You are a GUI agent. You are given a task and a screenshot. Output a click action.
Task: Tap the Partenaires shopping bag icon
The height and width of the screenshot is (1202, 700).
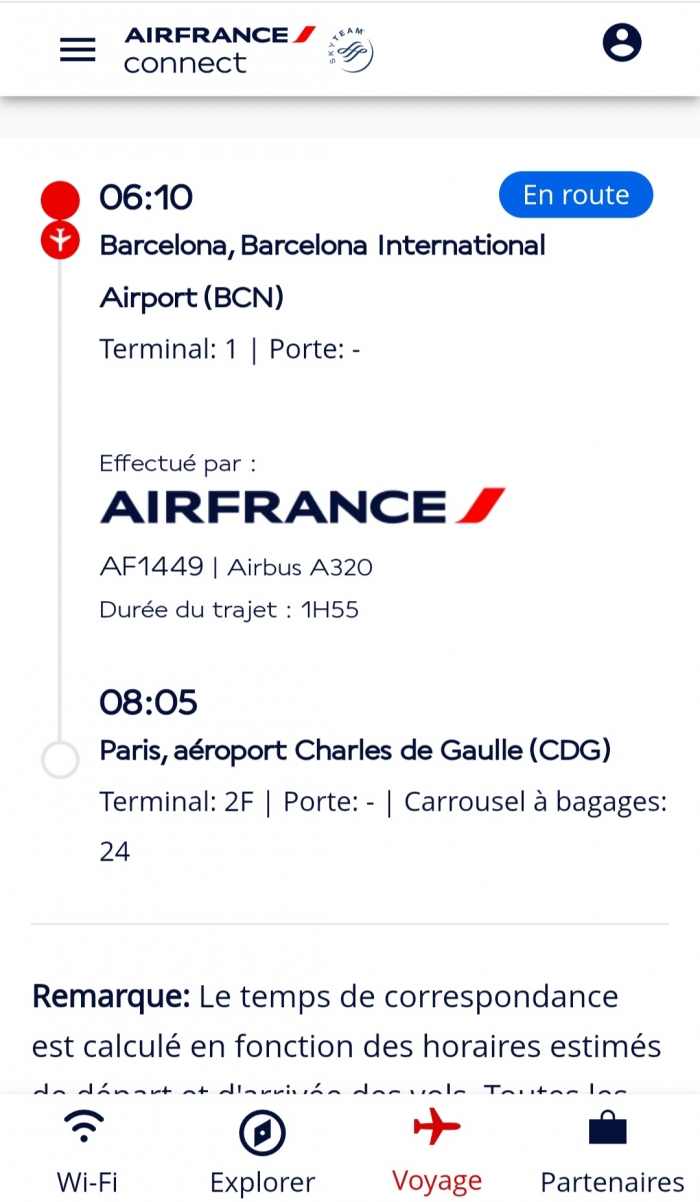coord(608,1128)
